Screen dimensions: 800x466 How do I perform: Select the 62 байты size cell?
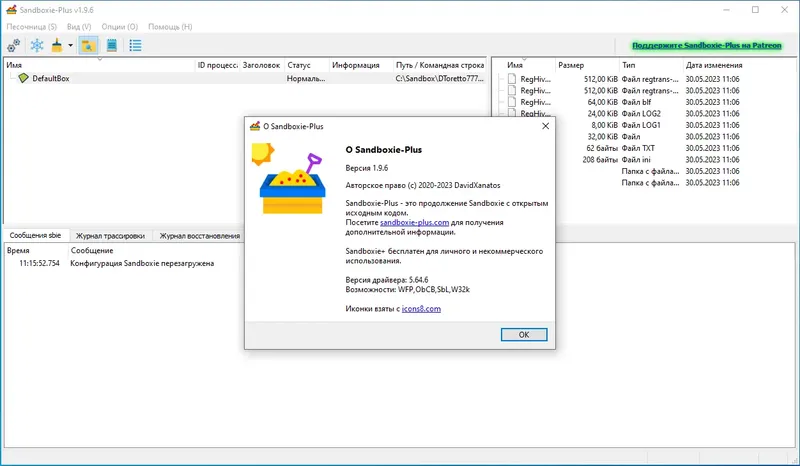coord(602,148)
